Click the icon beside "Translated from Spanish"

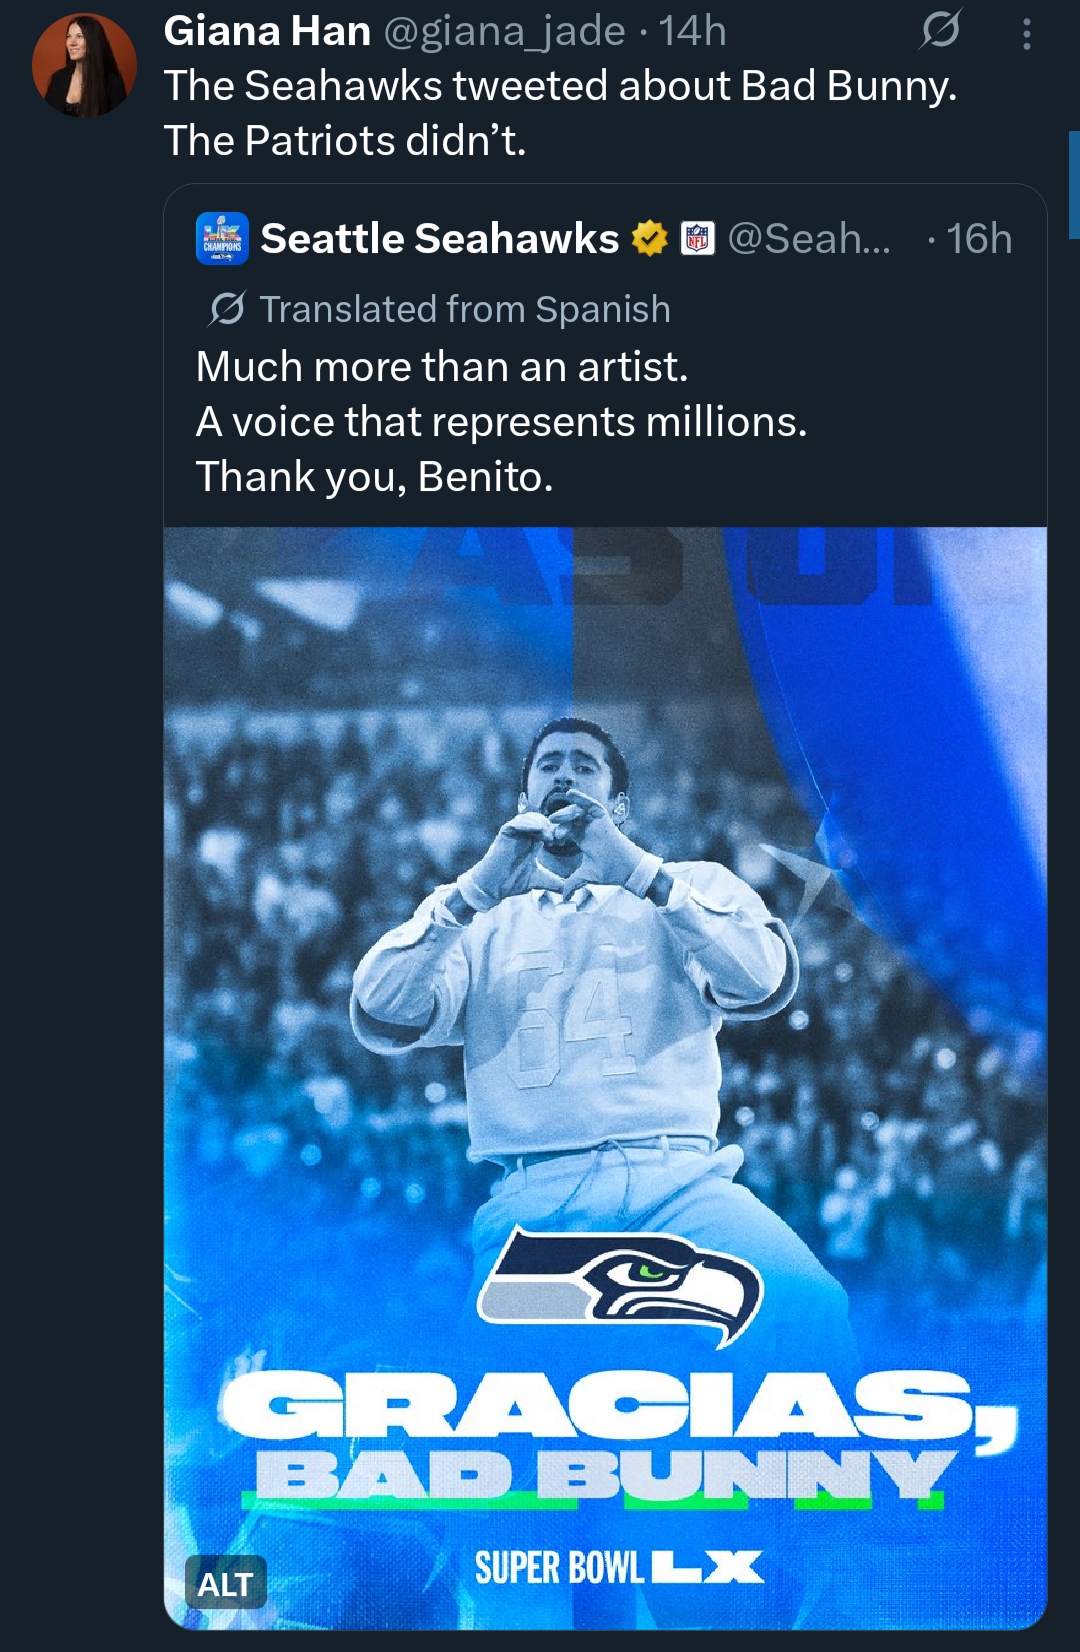(x=227, y=309)
